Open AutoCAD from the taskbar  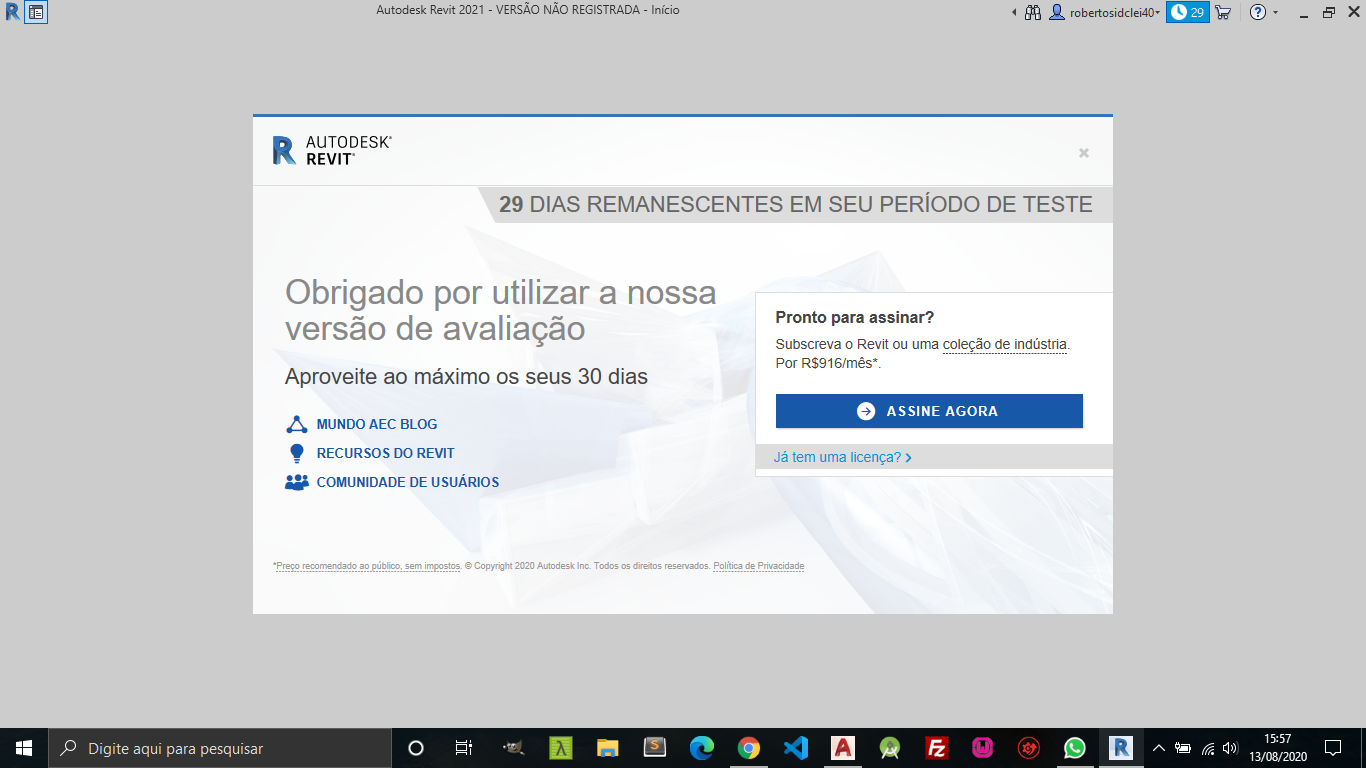tap(843, 748)
